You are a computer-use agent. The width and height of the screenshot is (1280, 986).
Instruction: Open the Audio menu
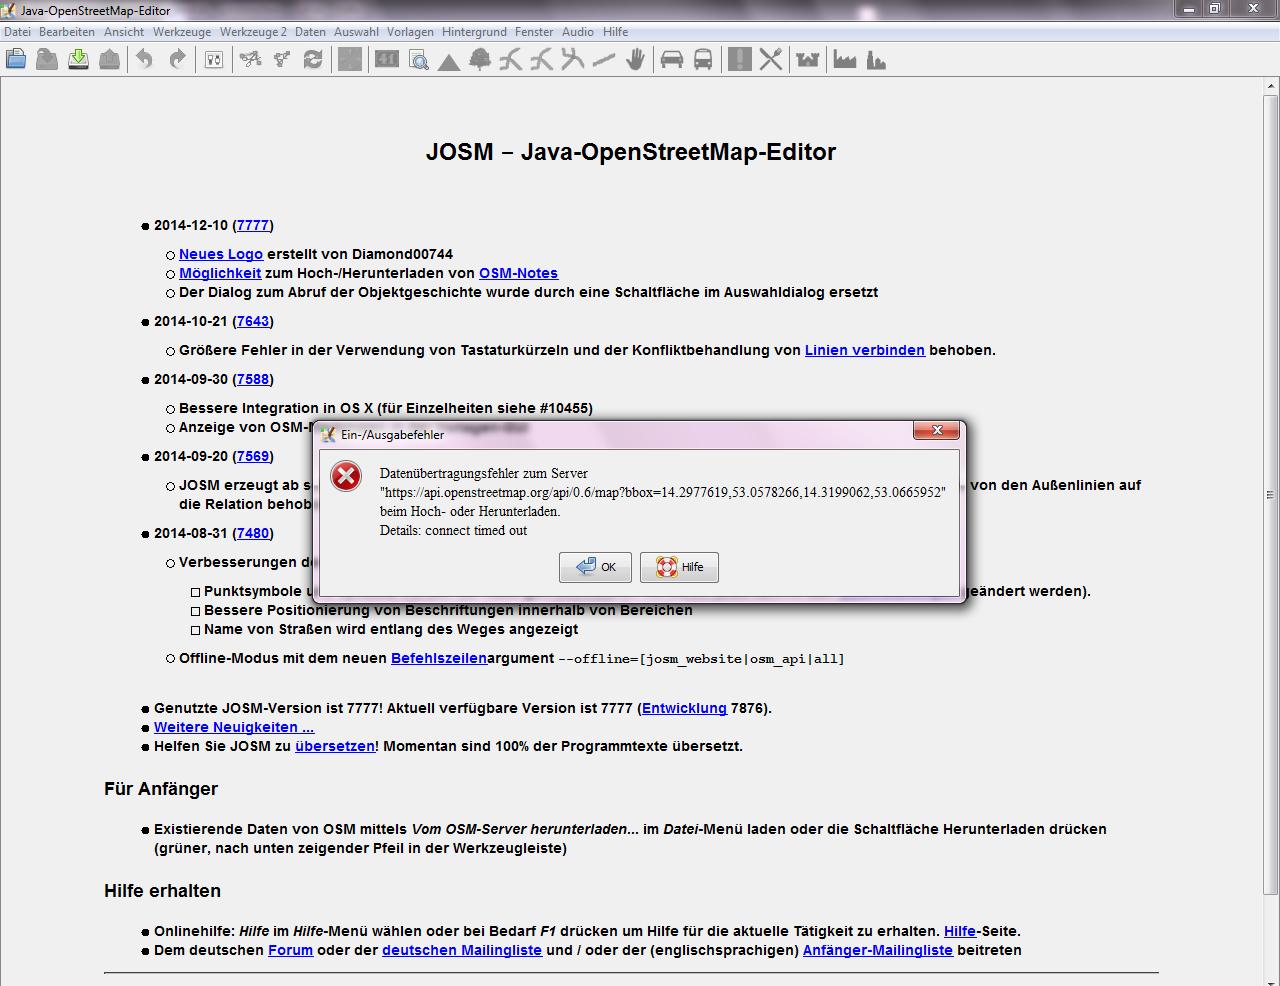pyautogui.click(x=578, y=32)
